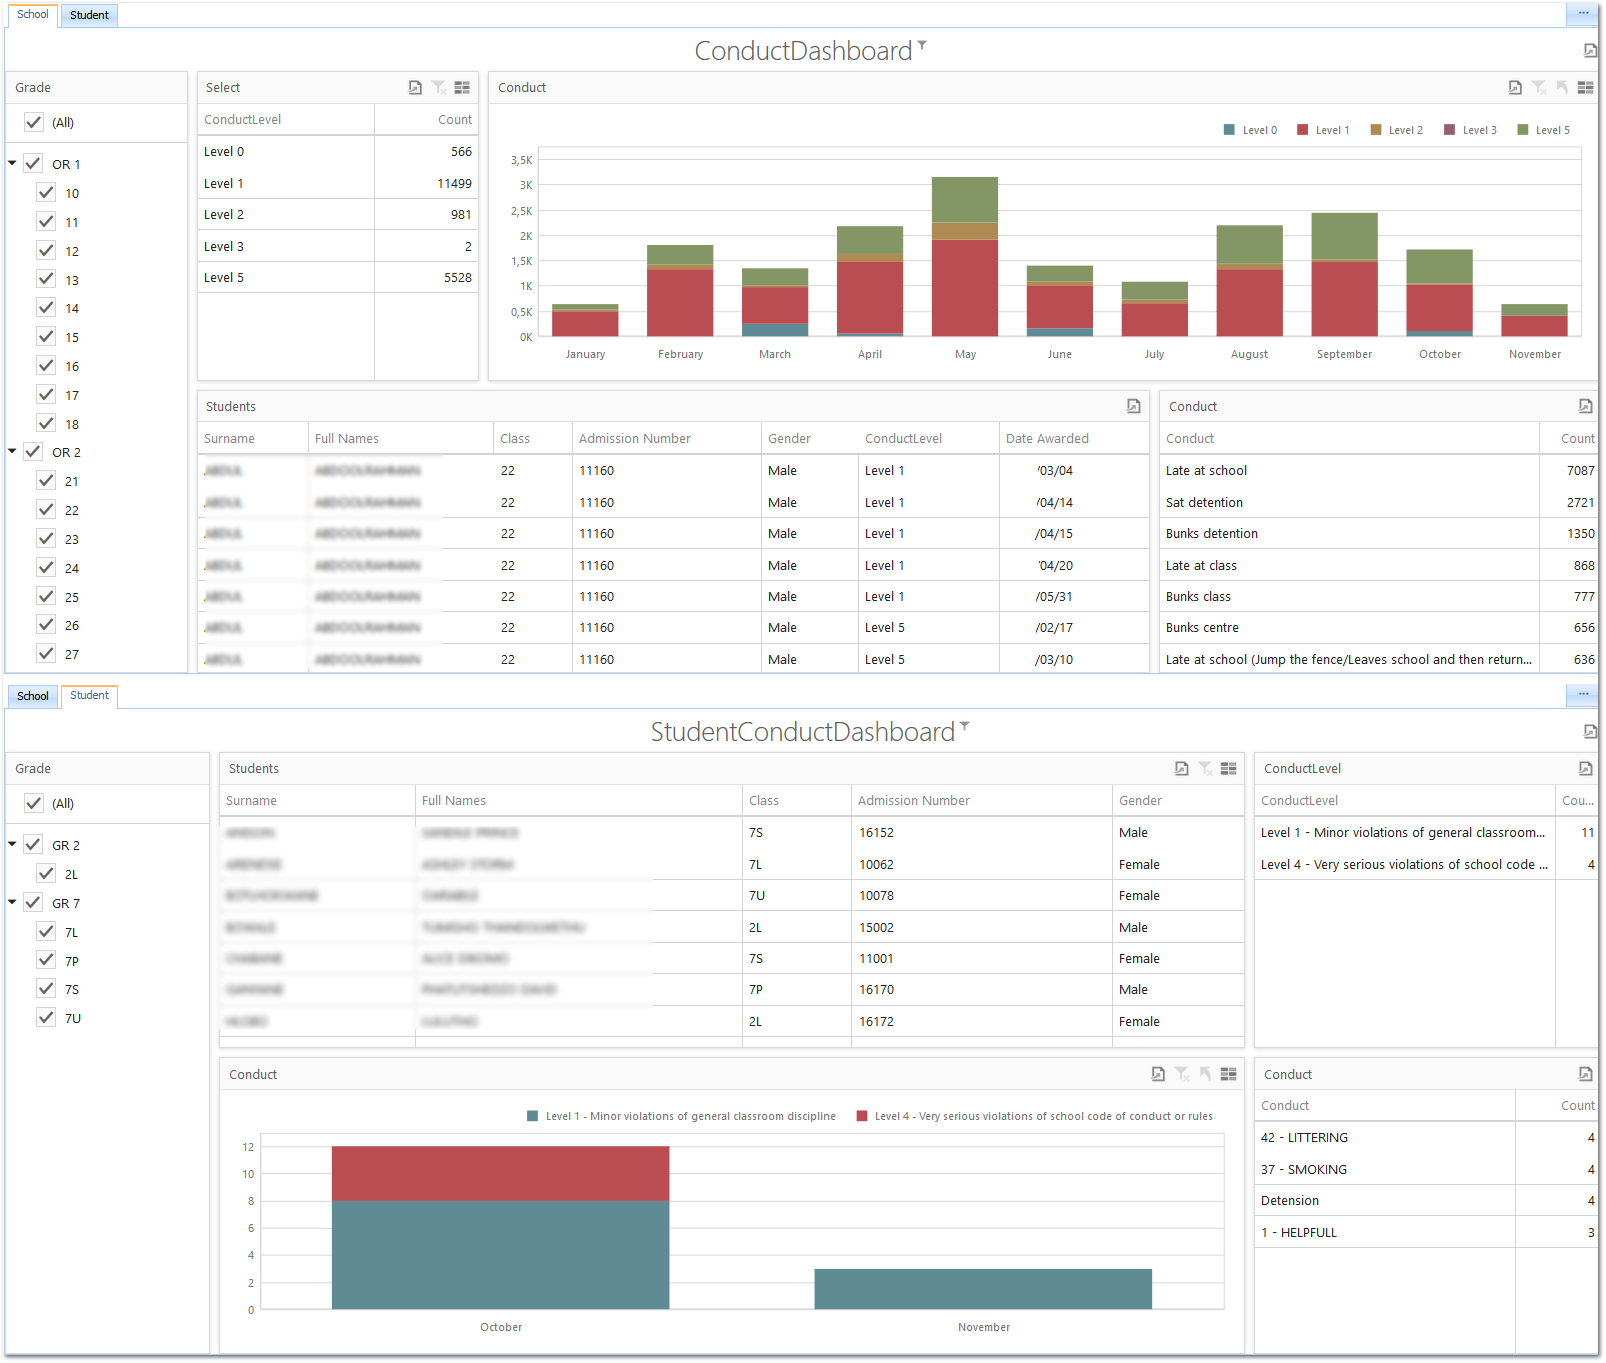This screenshot has width=1606, height=1363.
Task: Sort by Gender in StudentConductDashboard Students grid
Action: 1178,800
